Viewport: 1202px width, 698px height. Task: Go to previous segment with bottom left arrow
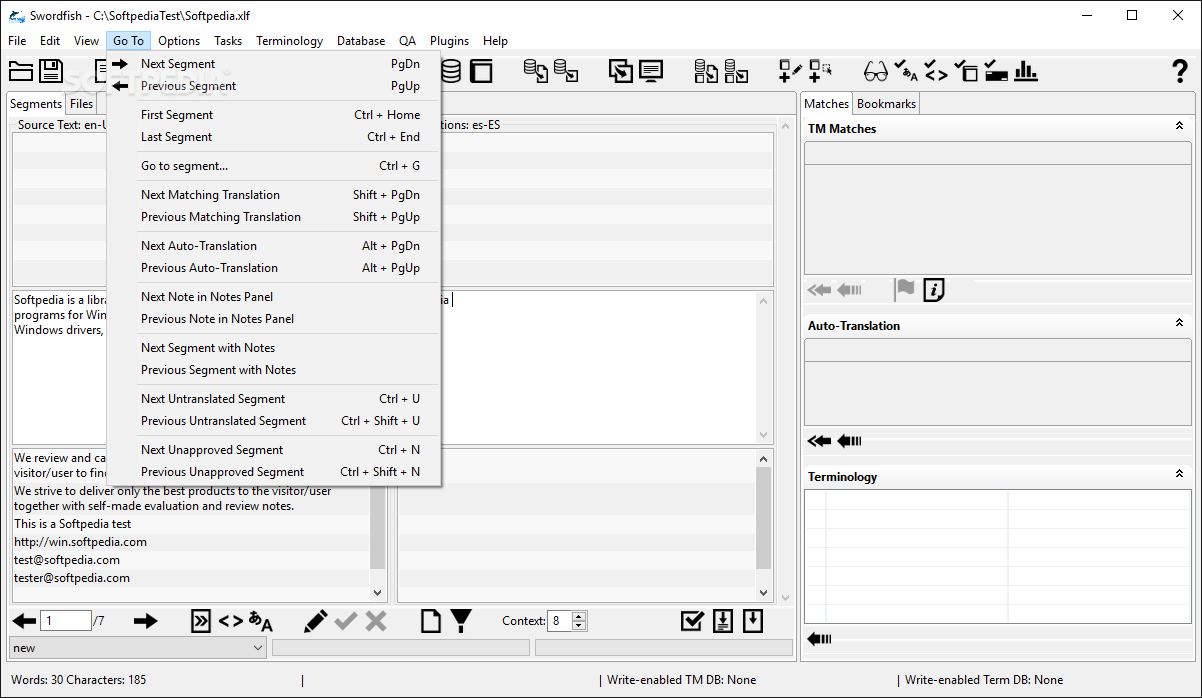click(24, 621)
